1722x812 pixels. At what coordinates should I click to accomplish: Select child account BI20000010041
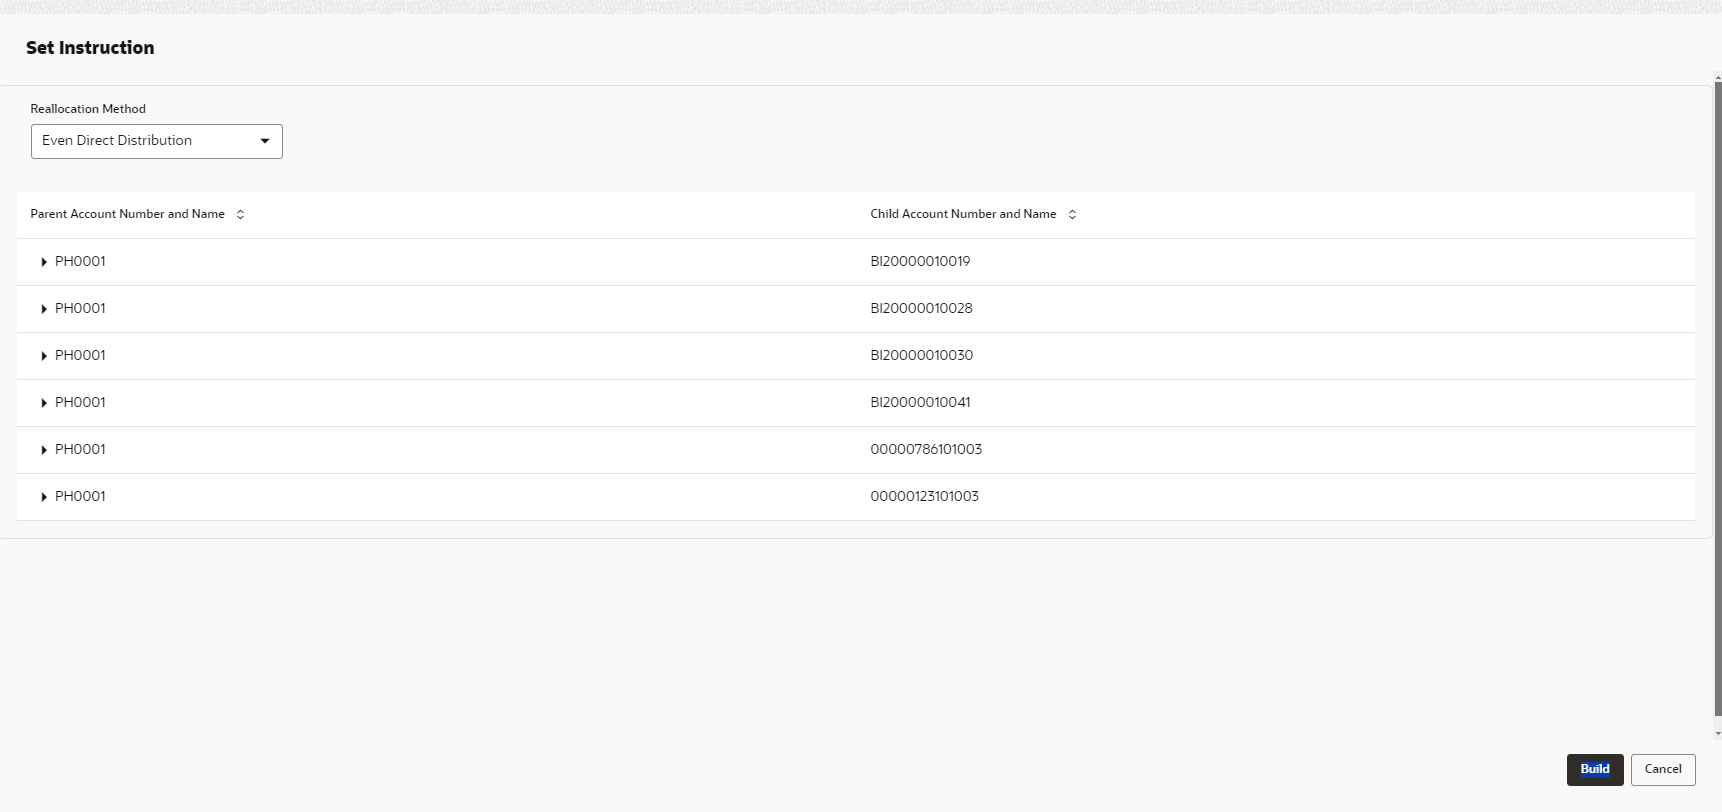click(x=920, y=402)
